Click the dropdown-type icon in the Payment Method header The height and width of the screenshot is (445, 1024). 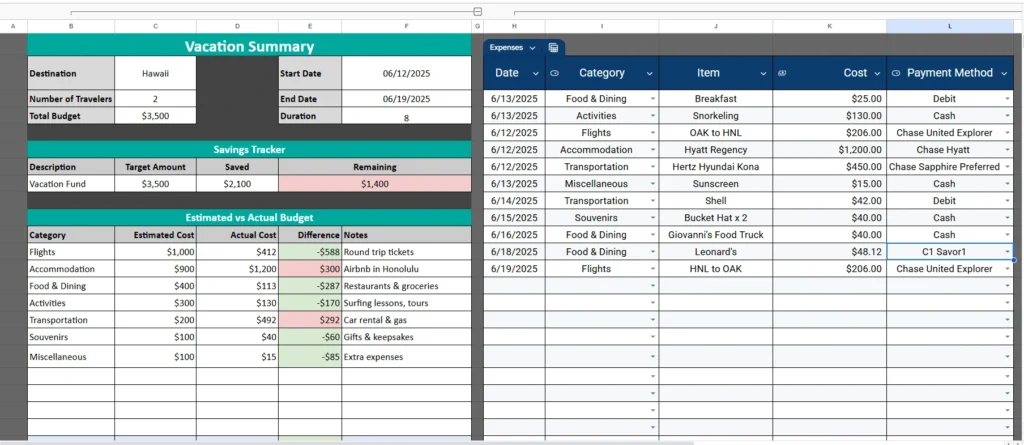[x=895, y=73]
